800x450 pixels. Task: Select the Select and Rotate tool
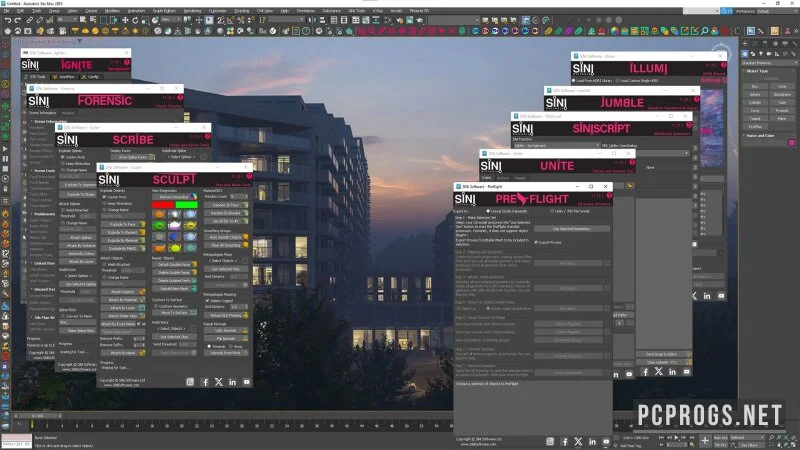(135, 20)
